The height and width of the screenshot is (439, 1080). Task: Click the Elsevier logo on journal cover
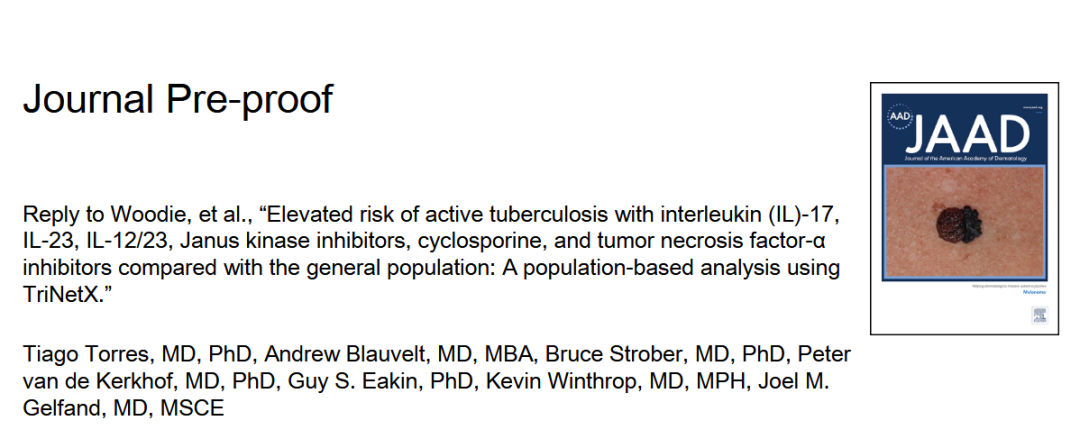1039,316
